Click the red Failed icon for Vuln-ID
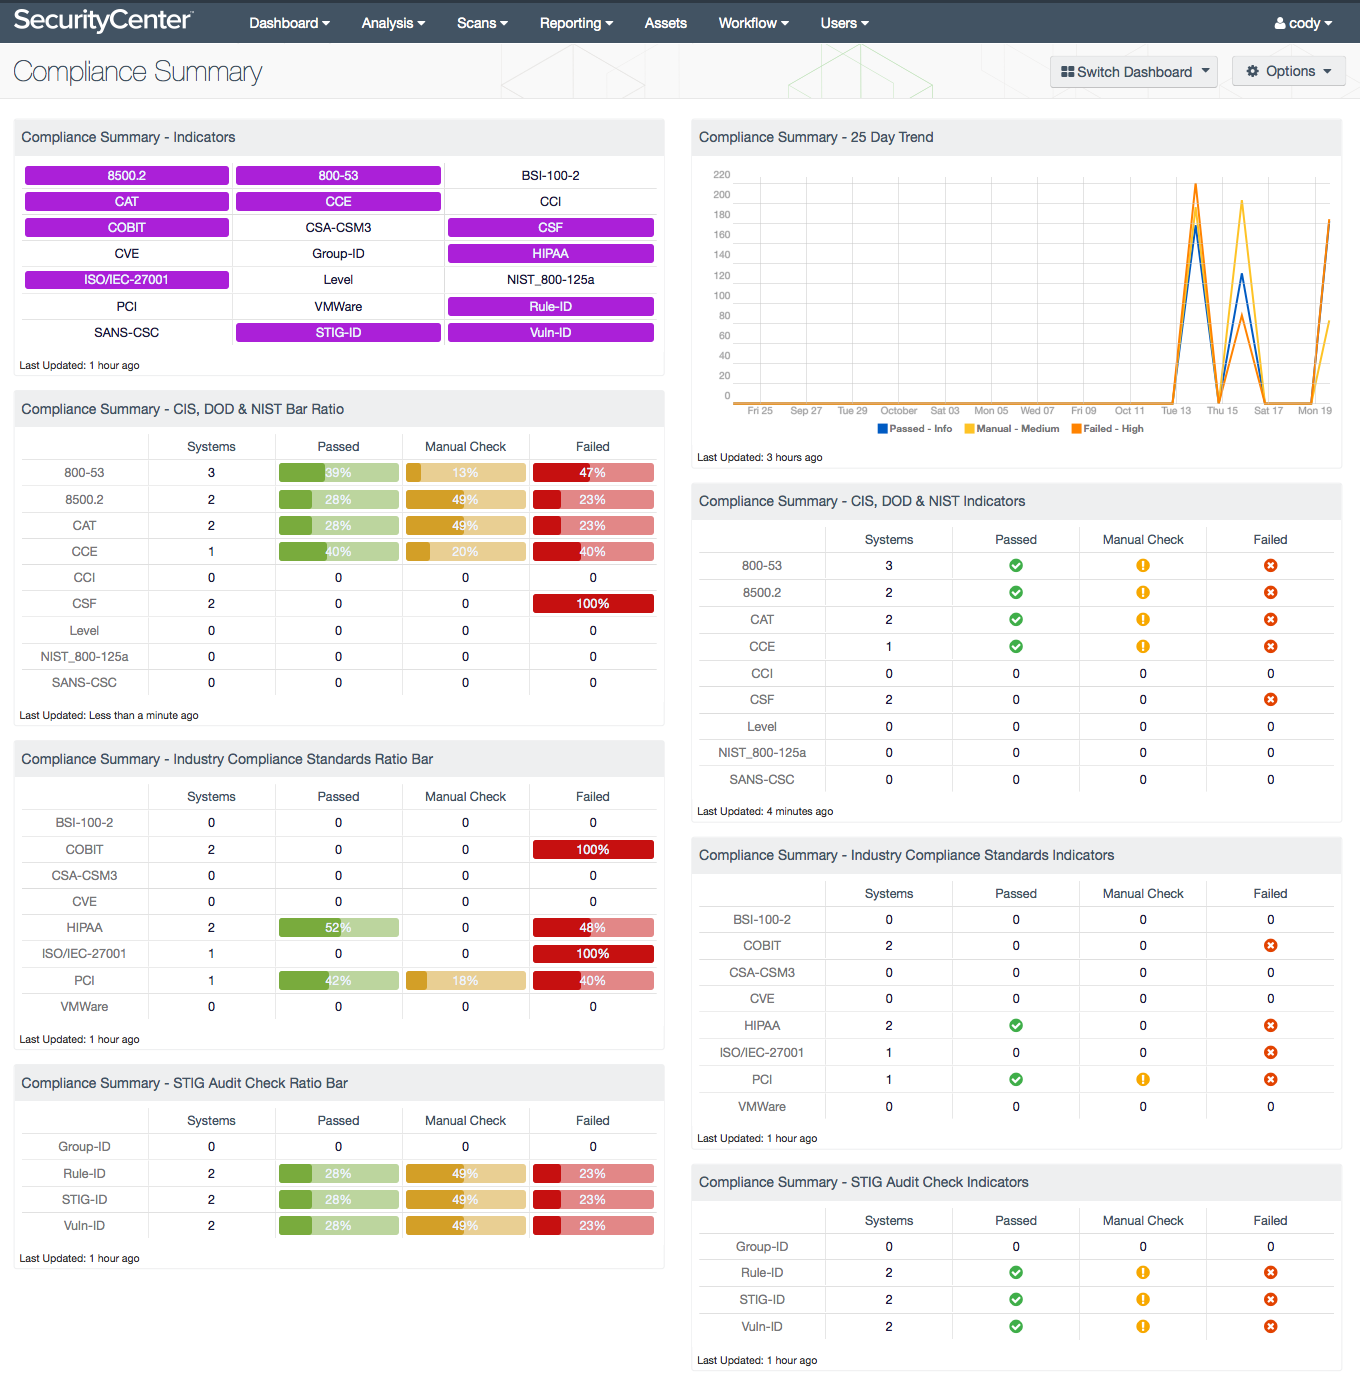 1270,1327
